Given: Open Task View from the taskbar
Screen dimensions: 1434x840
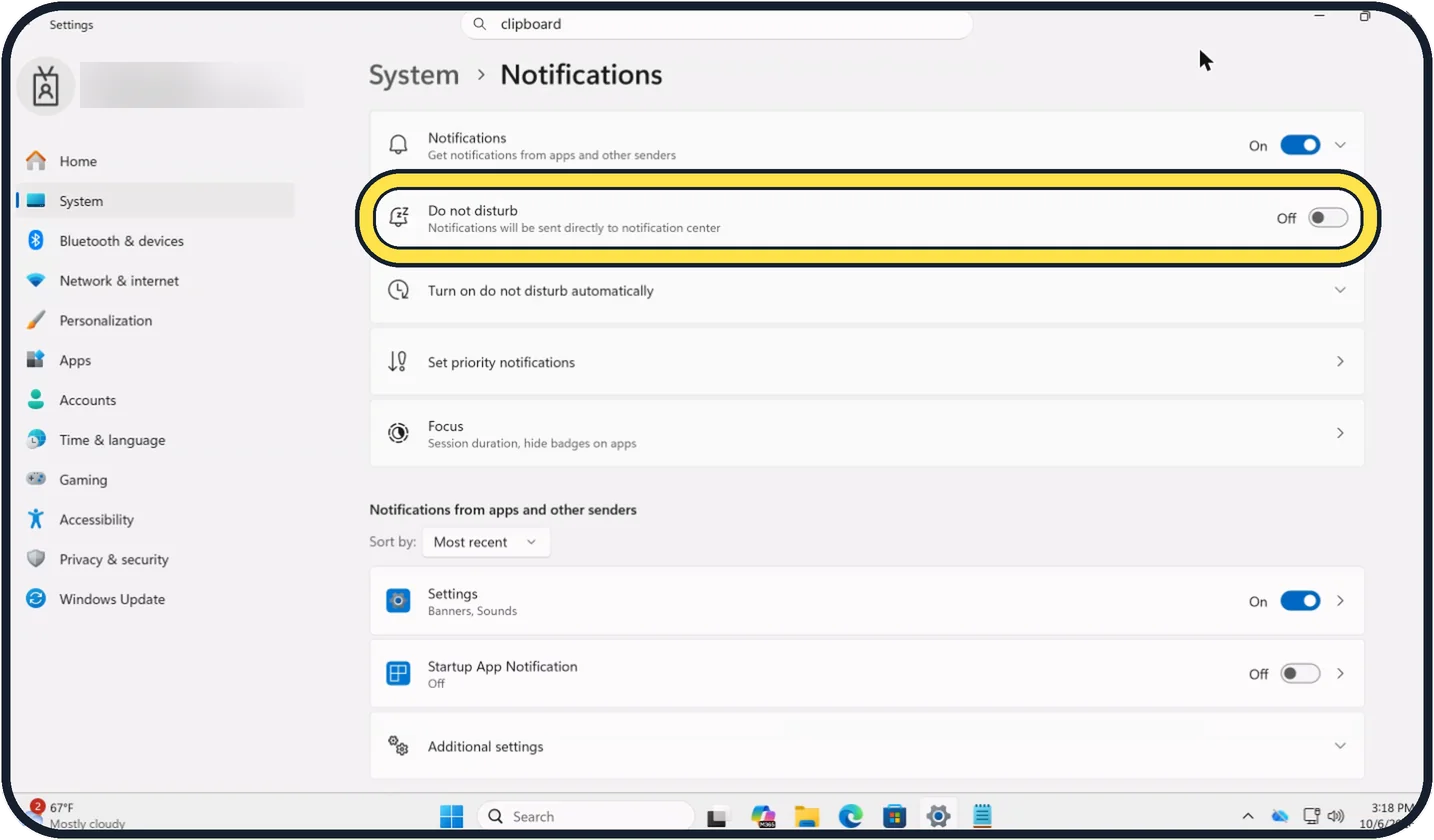Looking at the screenshot, I should click(x=717, y=816).
